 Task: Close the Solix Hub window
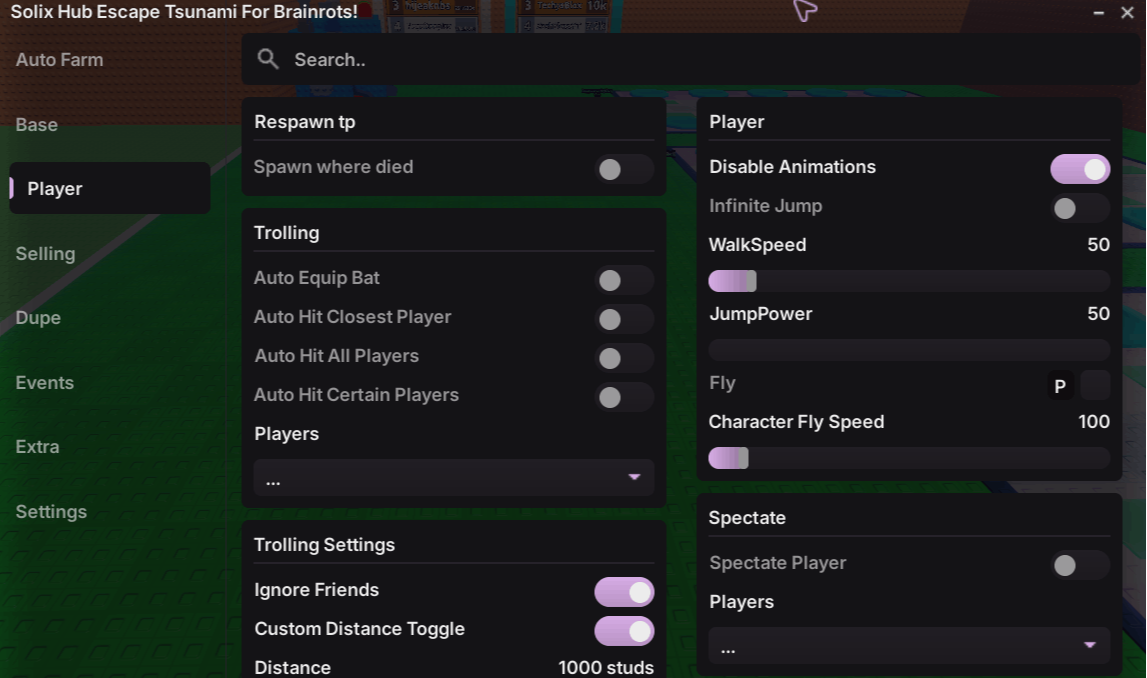click(1127, 13)
